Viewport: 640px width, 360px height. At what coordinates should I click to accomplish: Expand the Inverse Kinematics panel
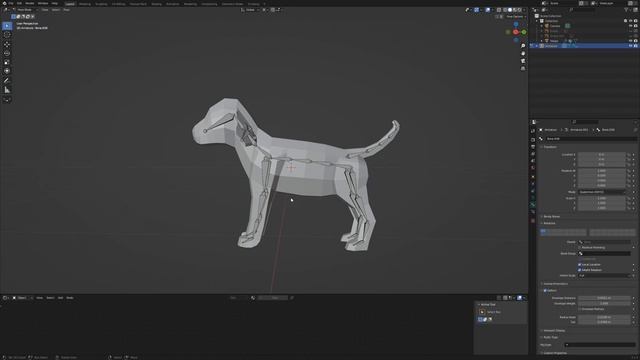coord(555,284)
